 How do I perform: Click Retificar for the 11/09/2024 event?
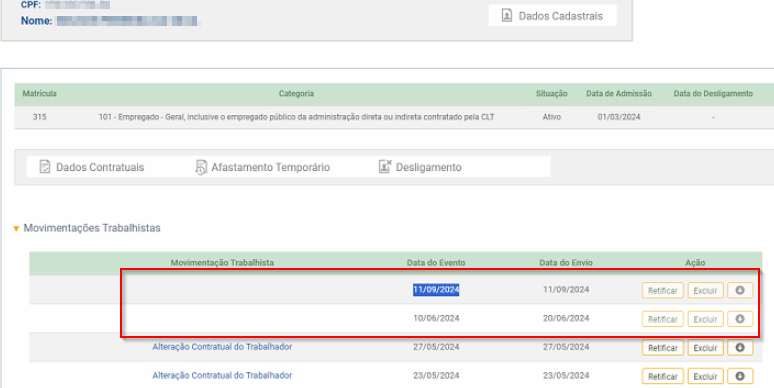click(x=662, y=290)
